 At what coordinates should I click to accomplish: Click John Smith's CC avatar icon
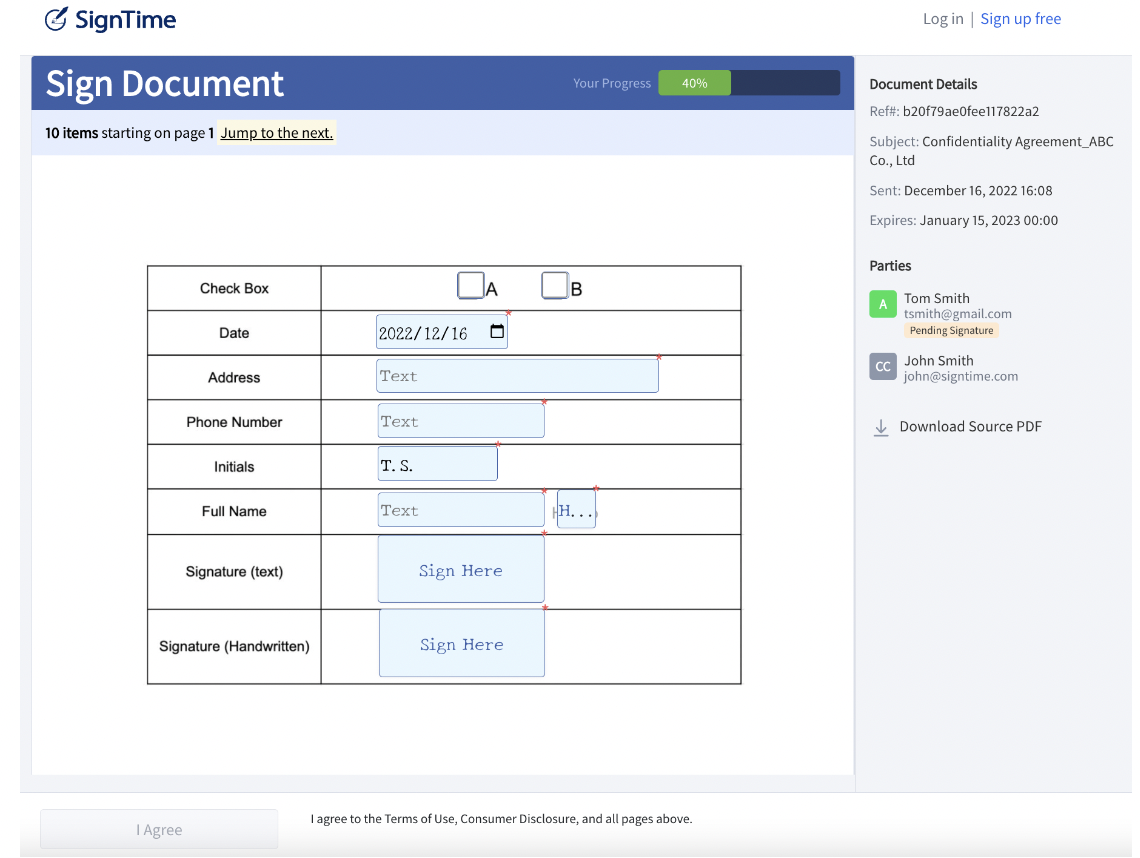[883, 367]
